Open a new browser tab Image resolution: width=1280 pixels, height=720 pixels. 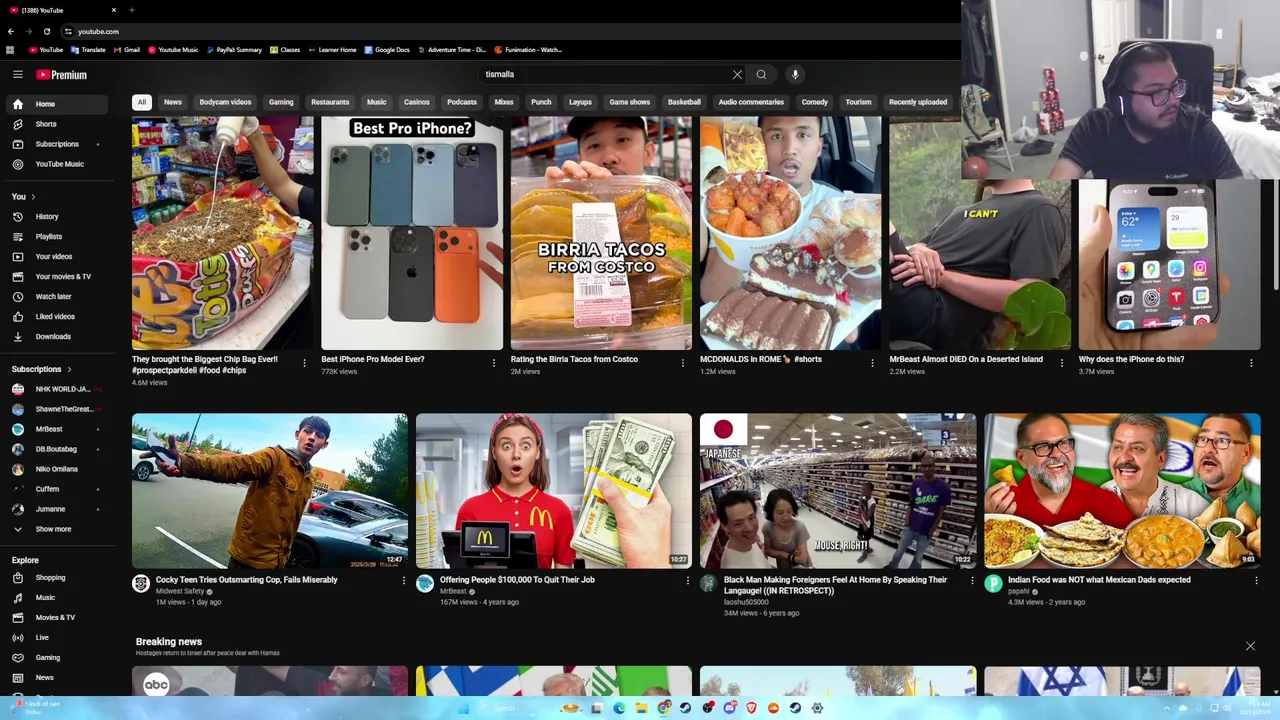(131, 10)
